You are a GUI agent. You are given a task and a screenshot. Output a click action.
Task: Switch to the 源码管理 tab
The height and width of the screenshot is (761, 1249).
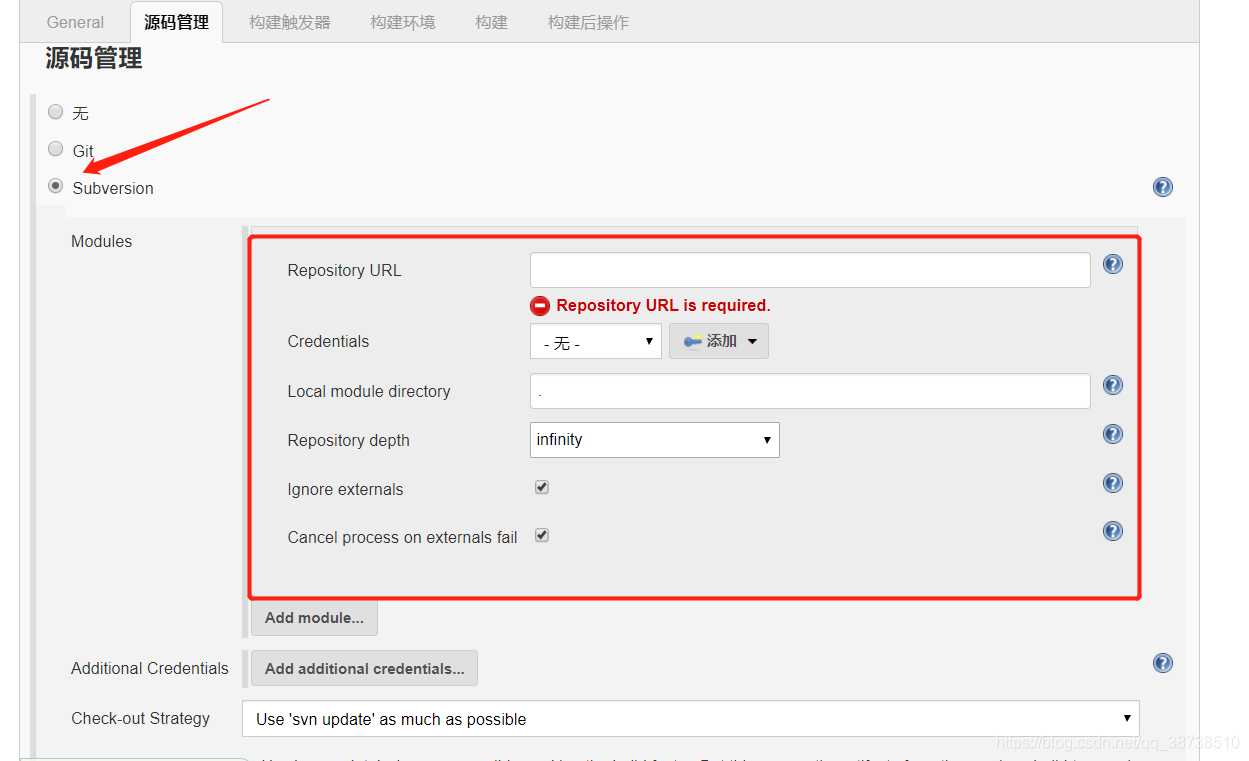(x=177, y=22)
